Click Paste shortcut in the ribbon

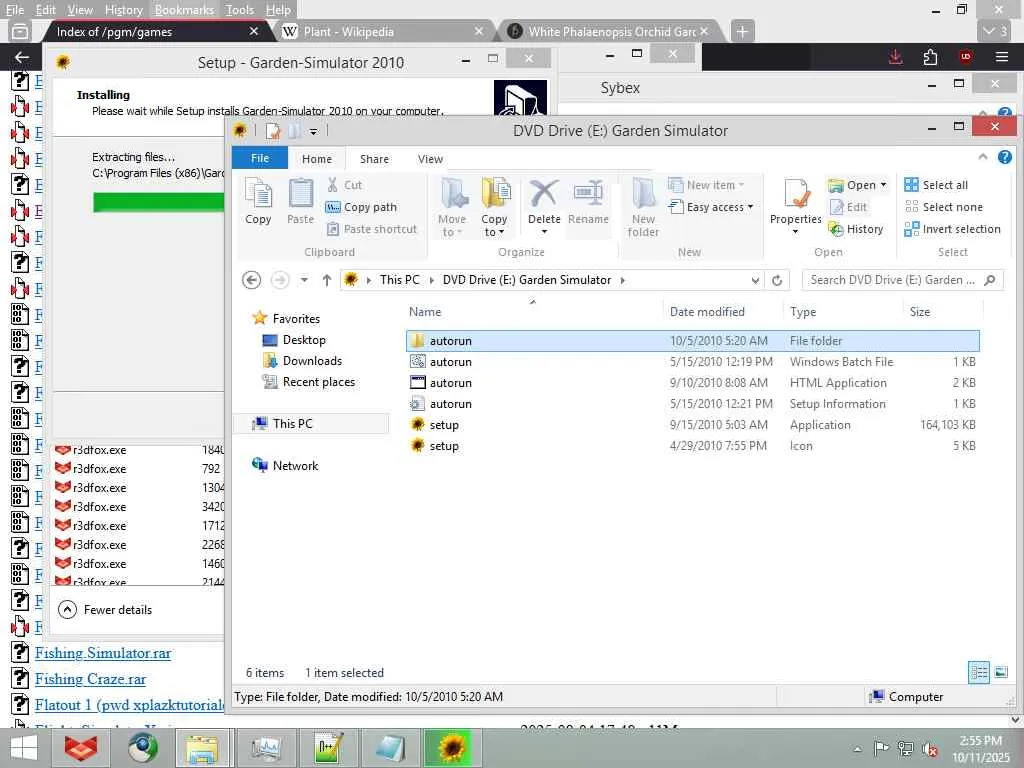point(371,229)
